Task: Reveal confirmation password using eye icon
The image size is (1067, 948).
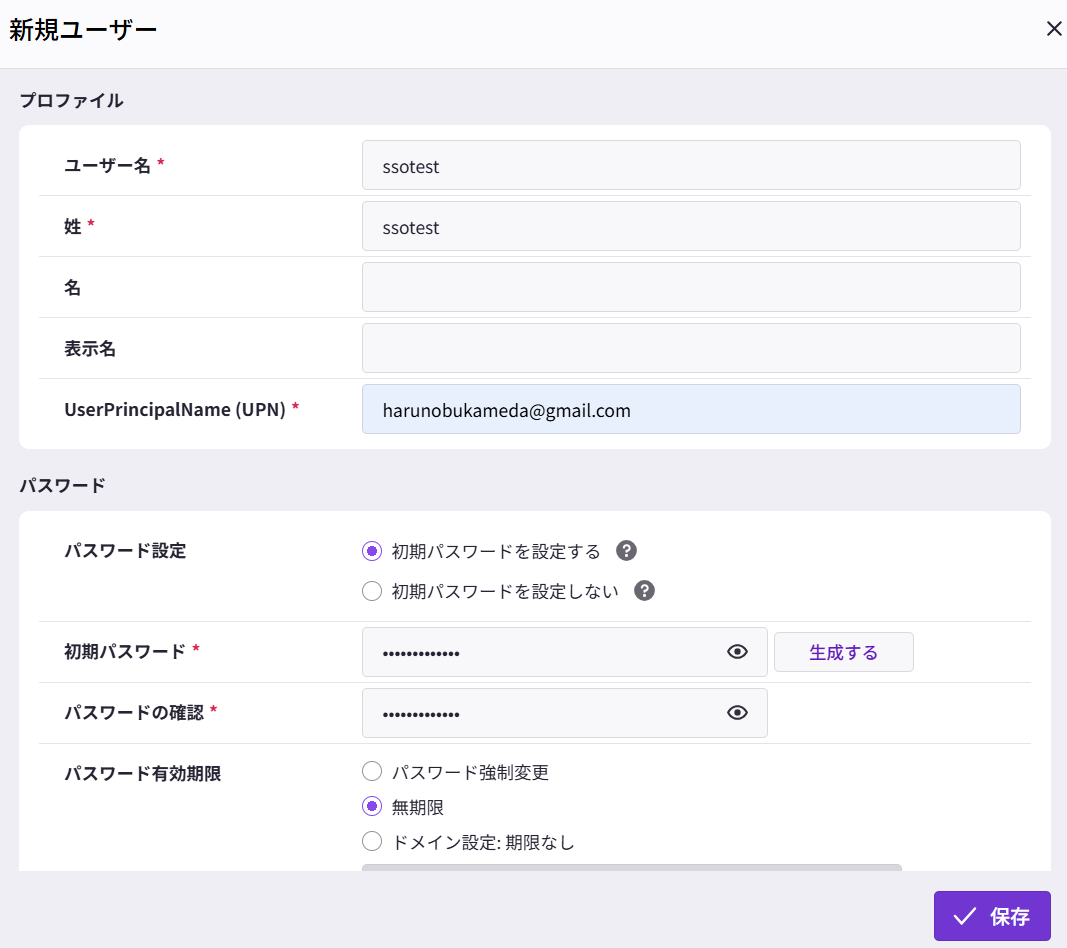Action: (737, 713)
